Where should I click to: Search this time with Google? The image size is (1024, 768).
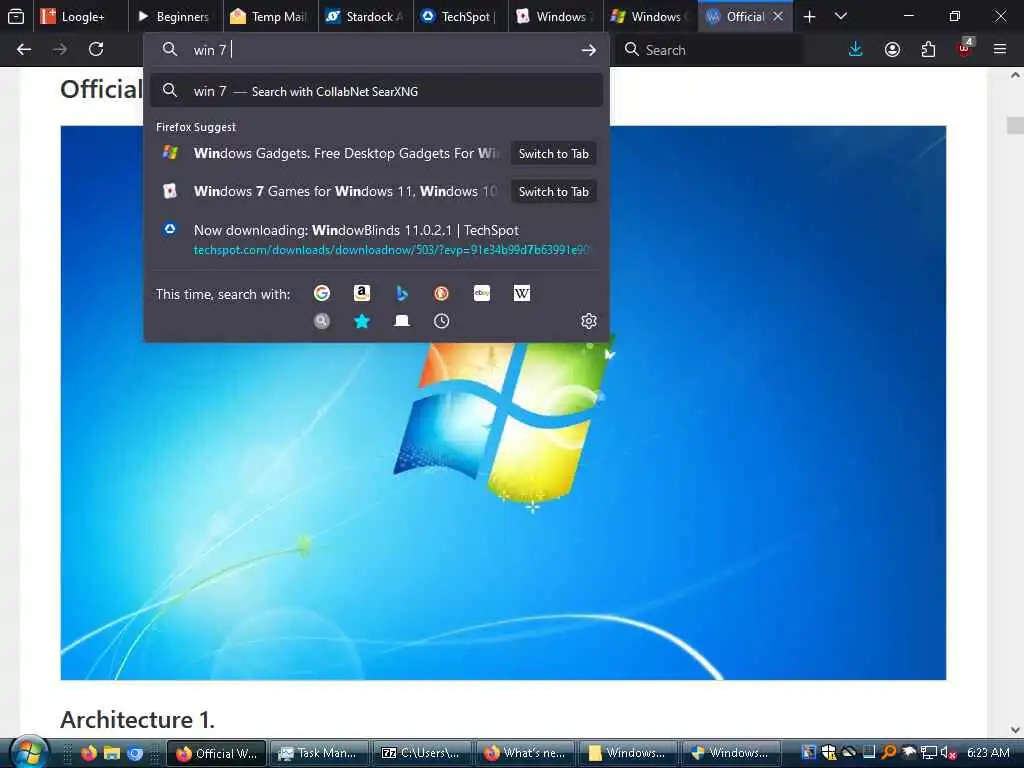[321, 293]
